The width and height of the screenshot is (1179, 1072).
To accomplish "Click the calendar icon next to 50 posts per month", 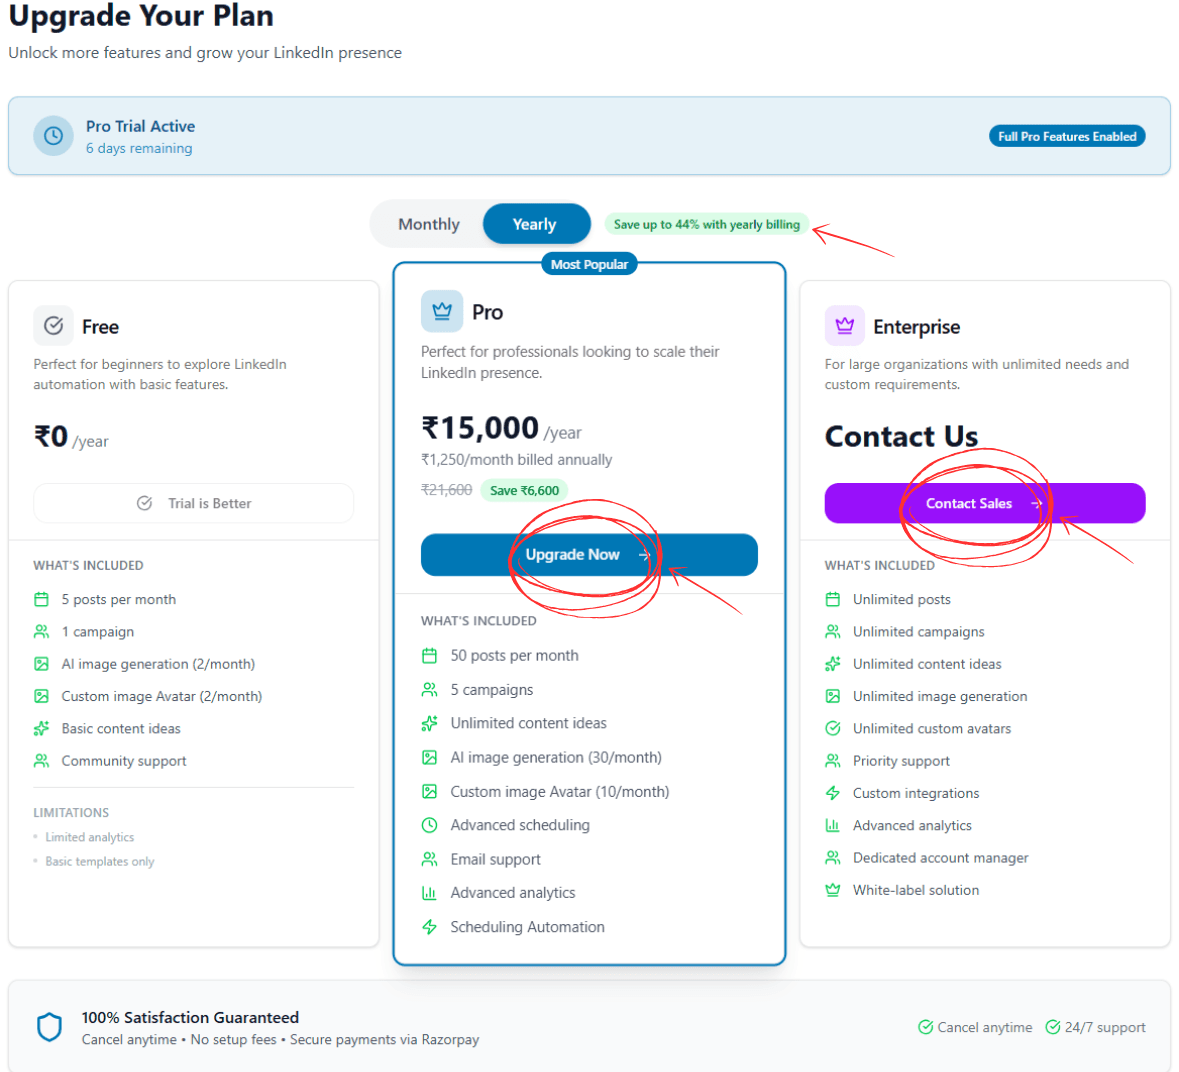I will 430,655.
